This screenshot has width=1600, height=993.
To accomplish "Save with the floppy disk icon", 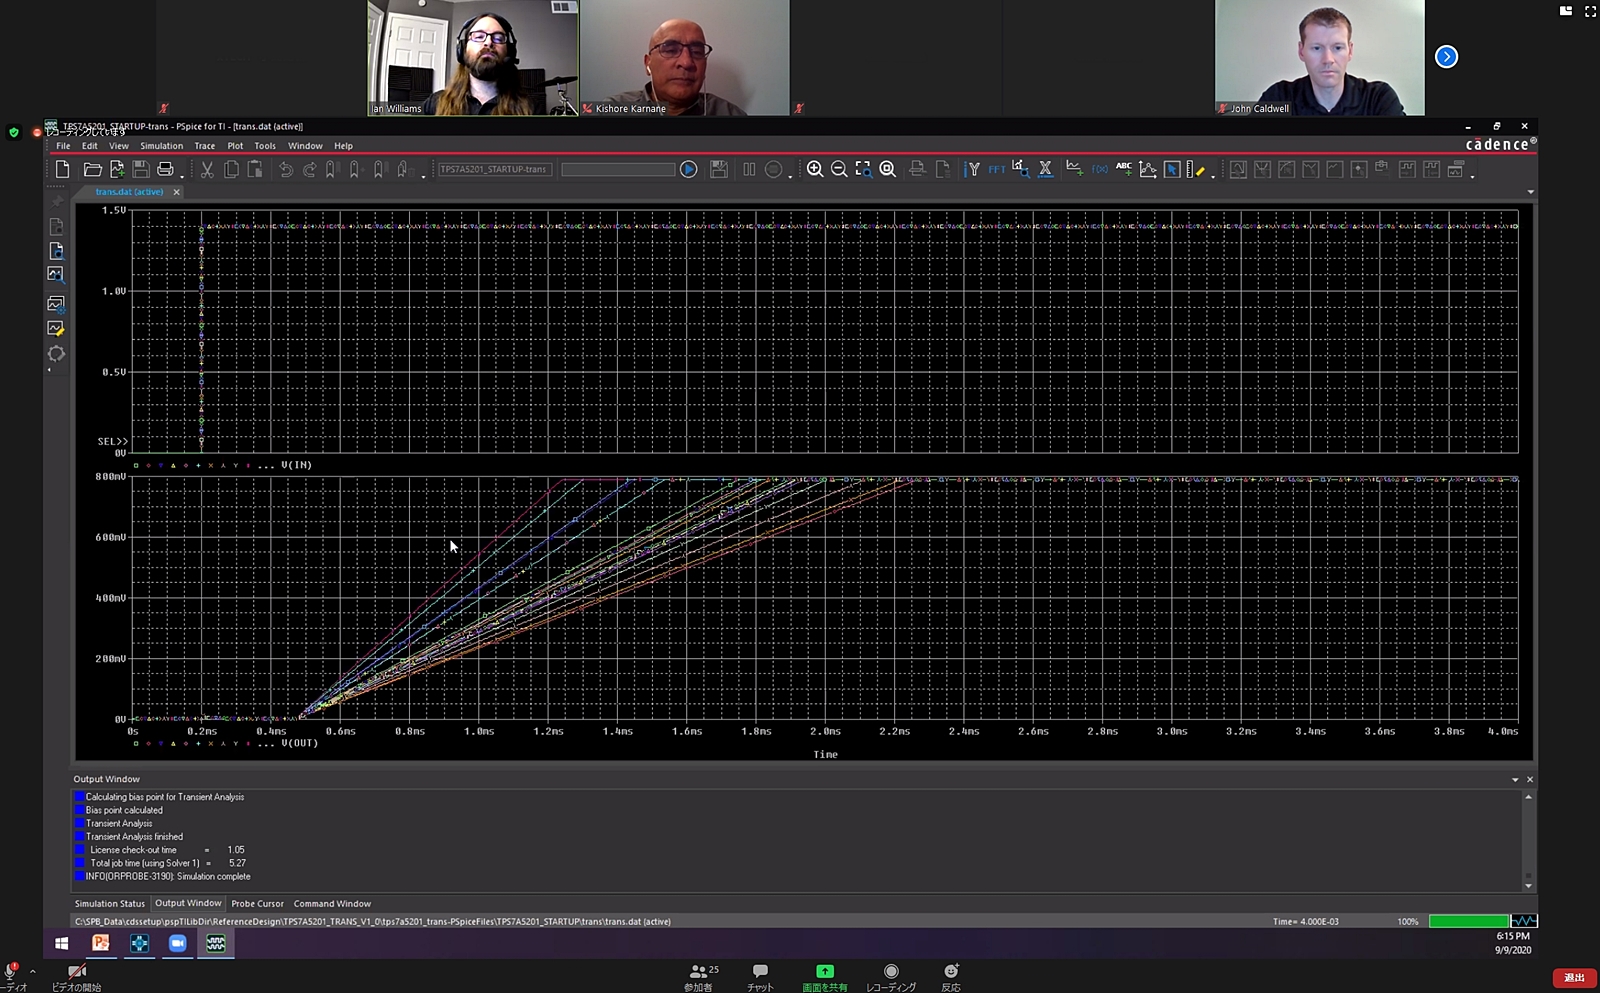I will [x=141, y=170].
